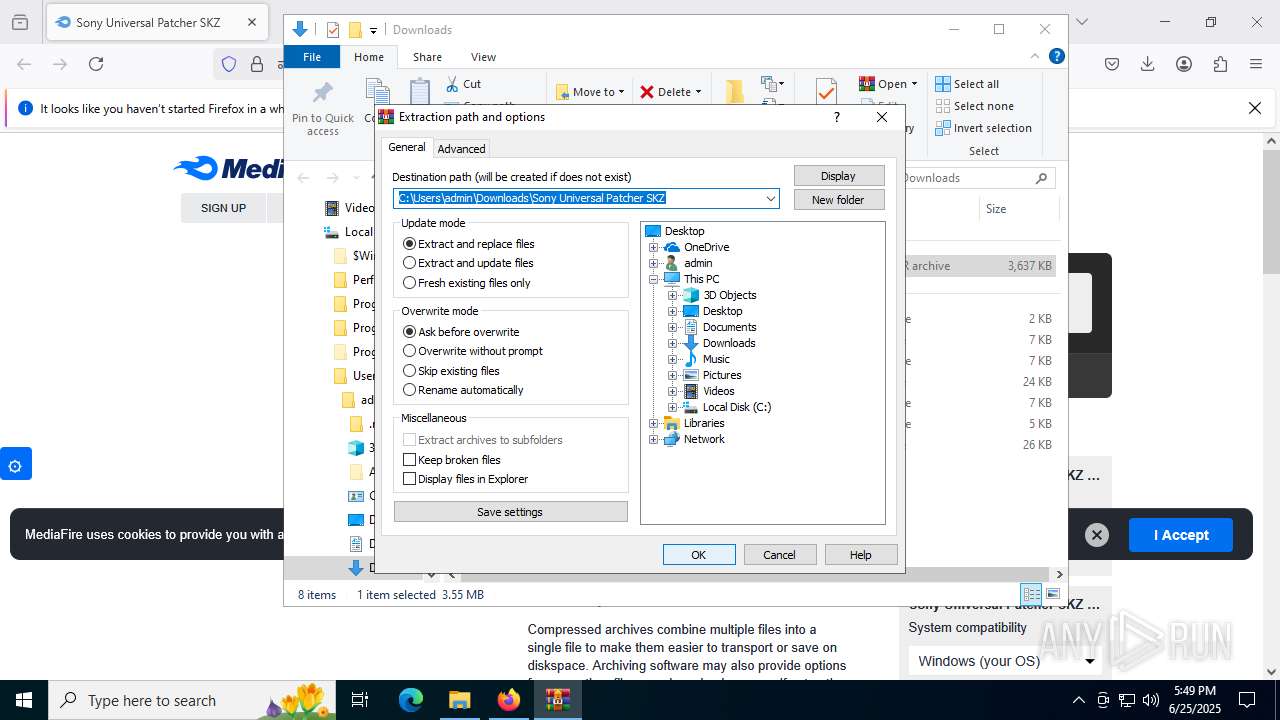Viewport: 1280px width, 720px height.
Task: Enable 'Display files in Explorer' checkbox
Action: (409, 479)
